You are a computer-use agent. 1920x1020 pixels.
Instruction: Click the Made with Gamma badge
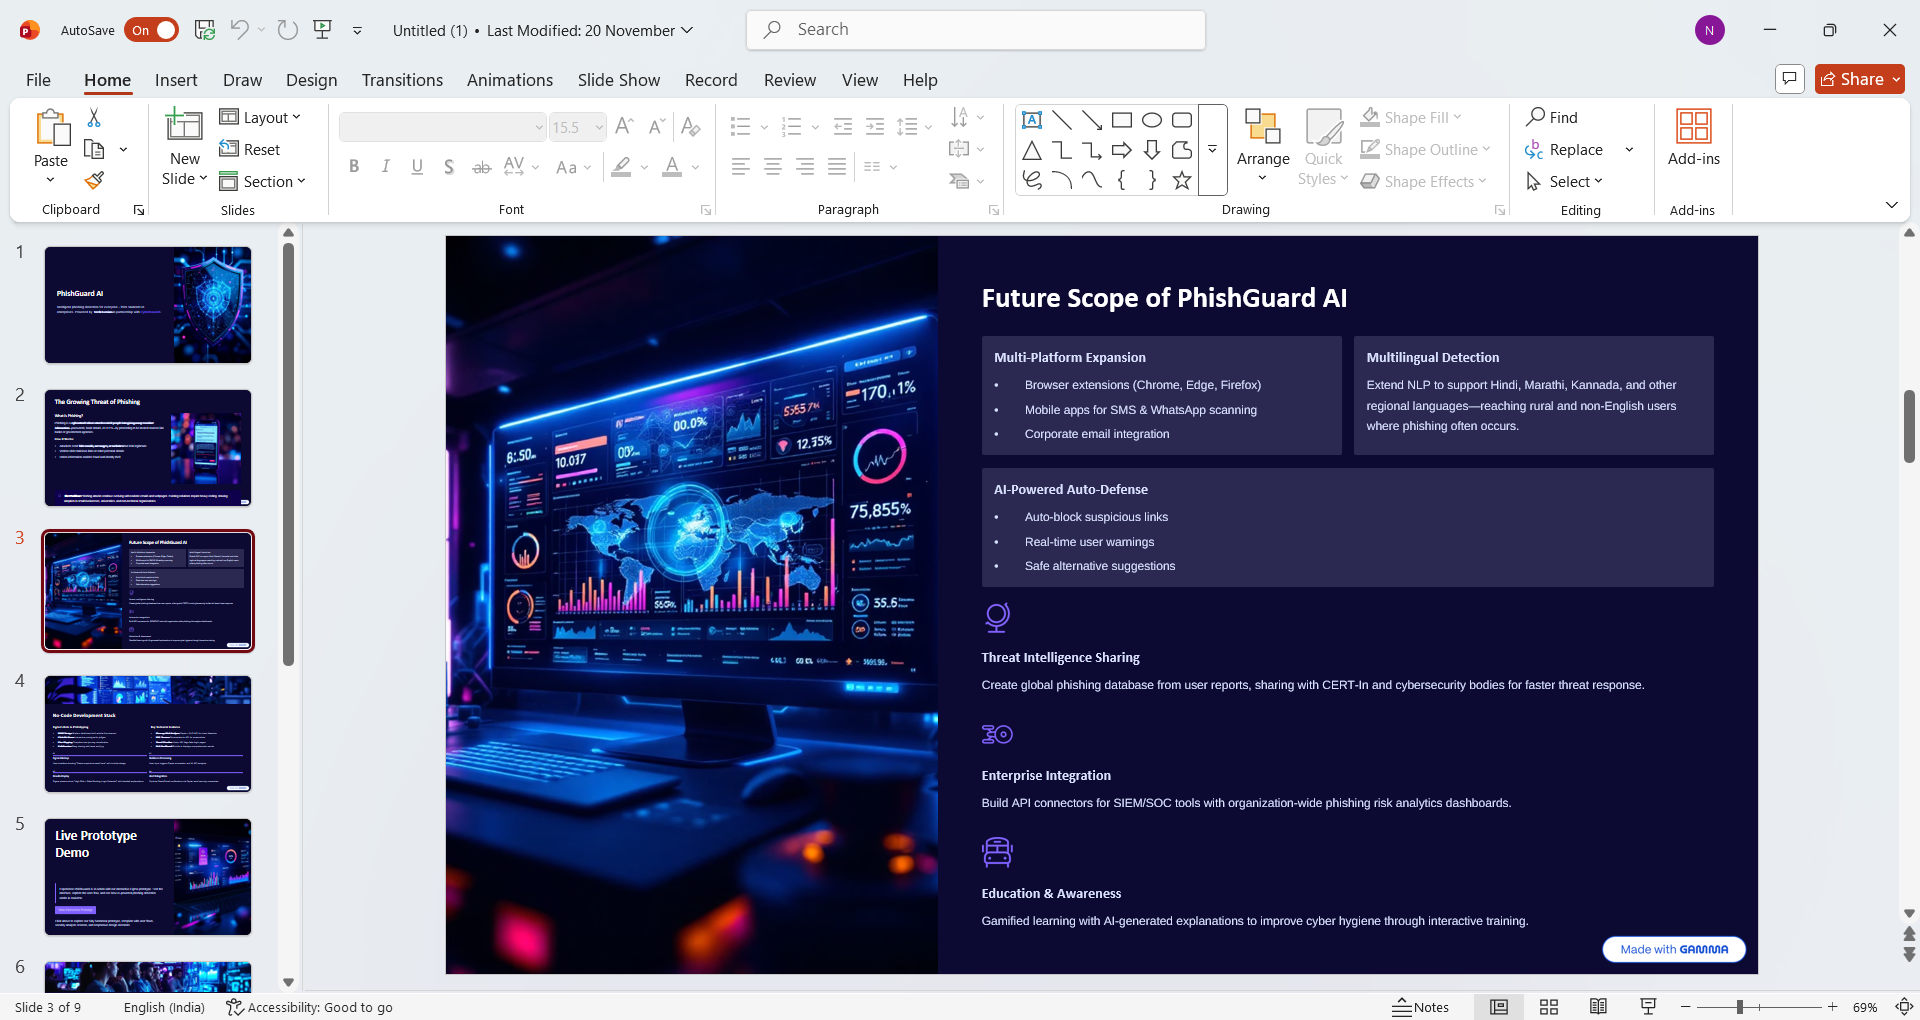click(1673, 949)
